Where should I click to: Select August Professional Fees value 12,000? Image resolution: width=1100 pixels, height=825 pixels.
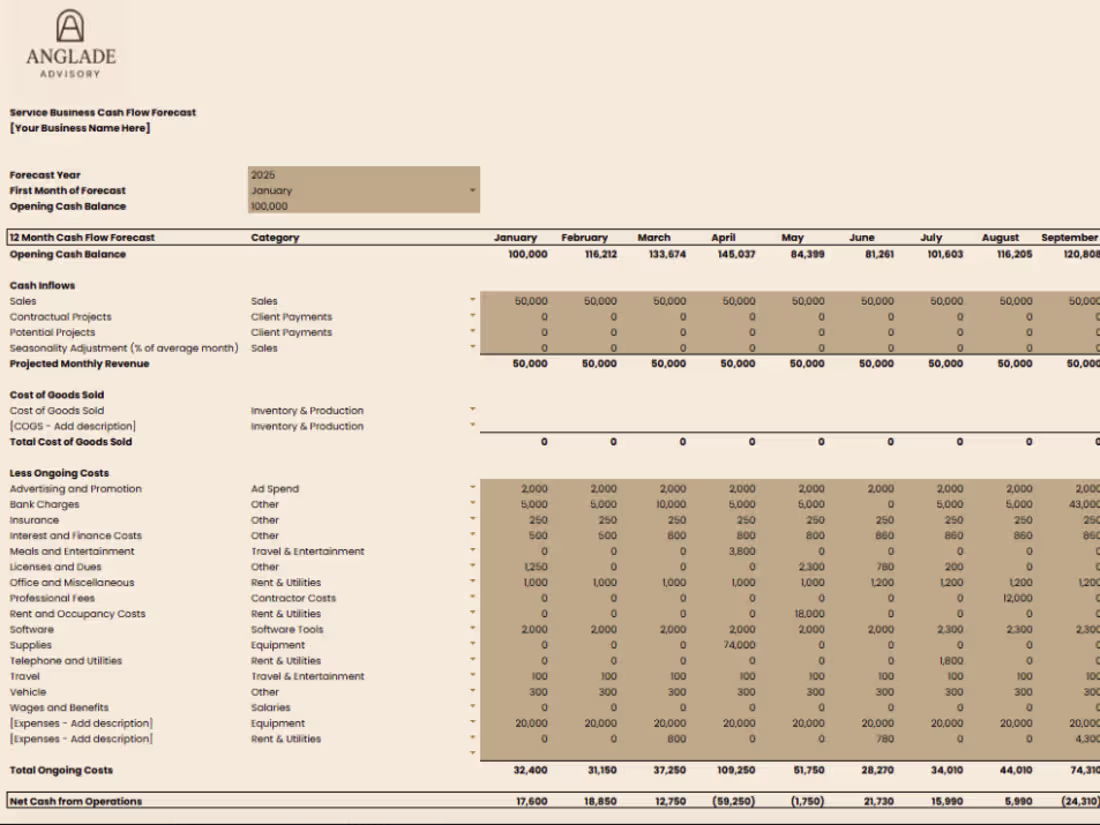[x=1017, y=598]
